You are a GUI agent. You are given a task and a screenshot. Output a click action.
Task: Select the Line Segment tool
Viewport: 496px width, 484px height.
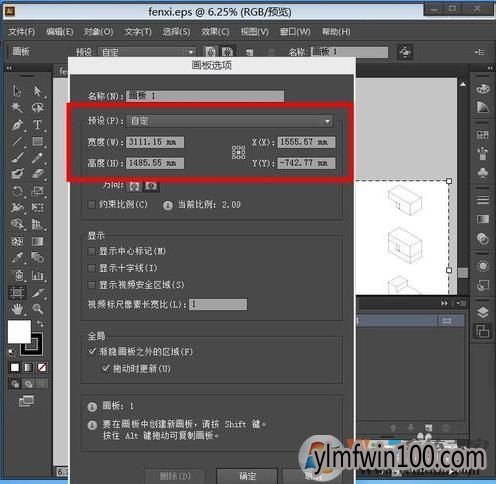tap(17, 141)
